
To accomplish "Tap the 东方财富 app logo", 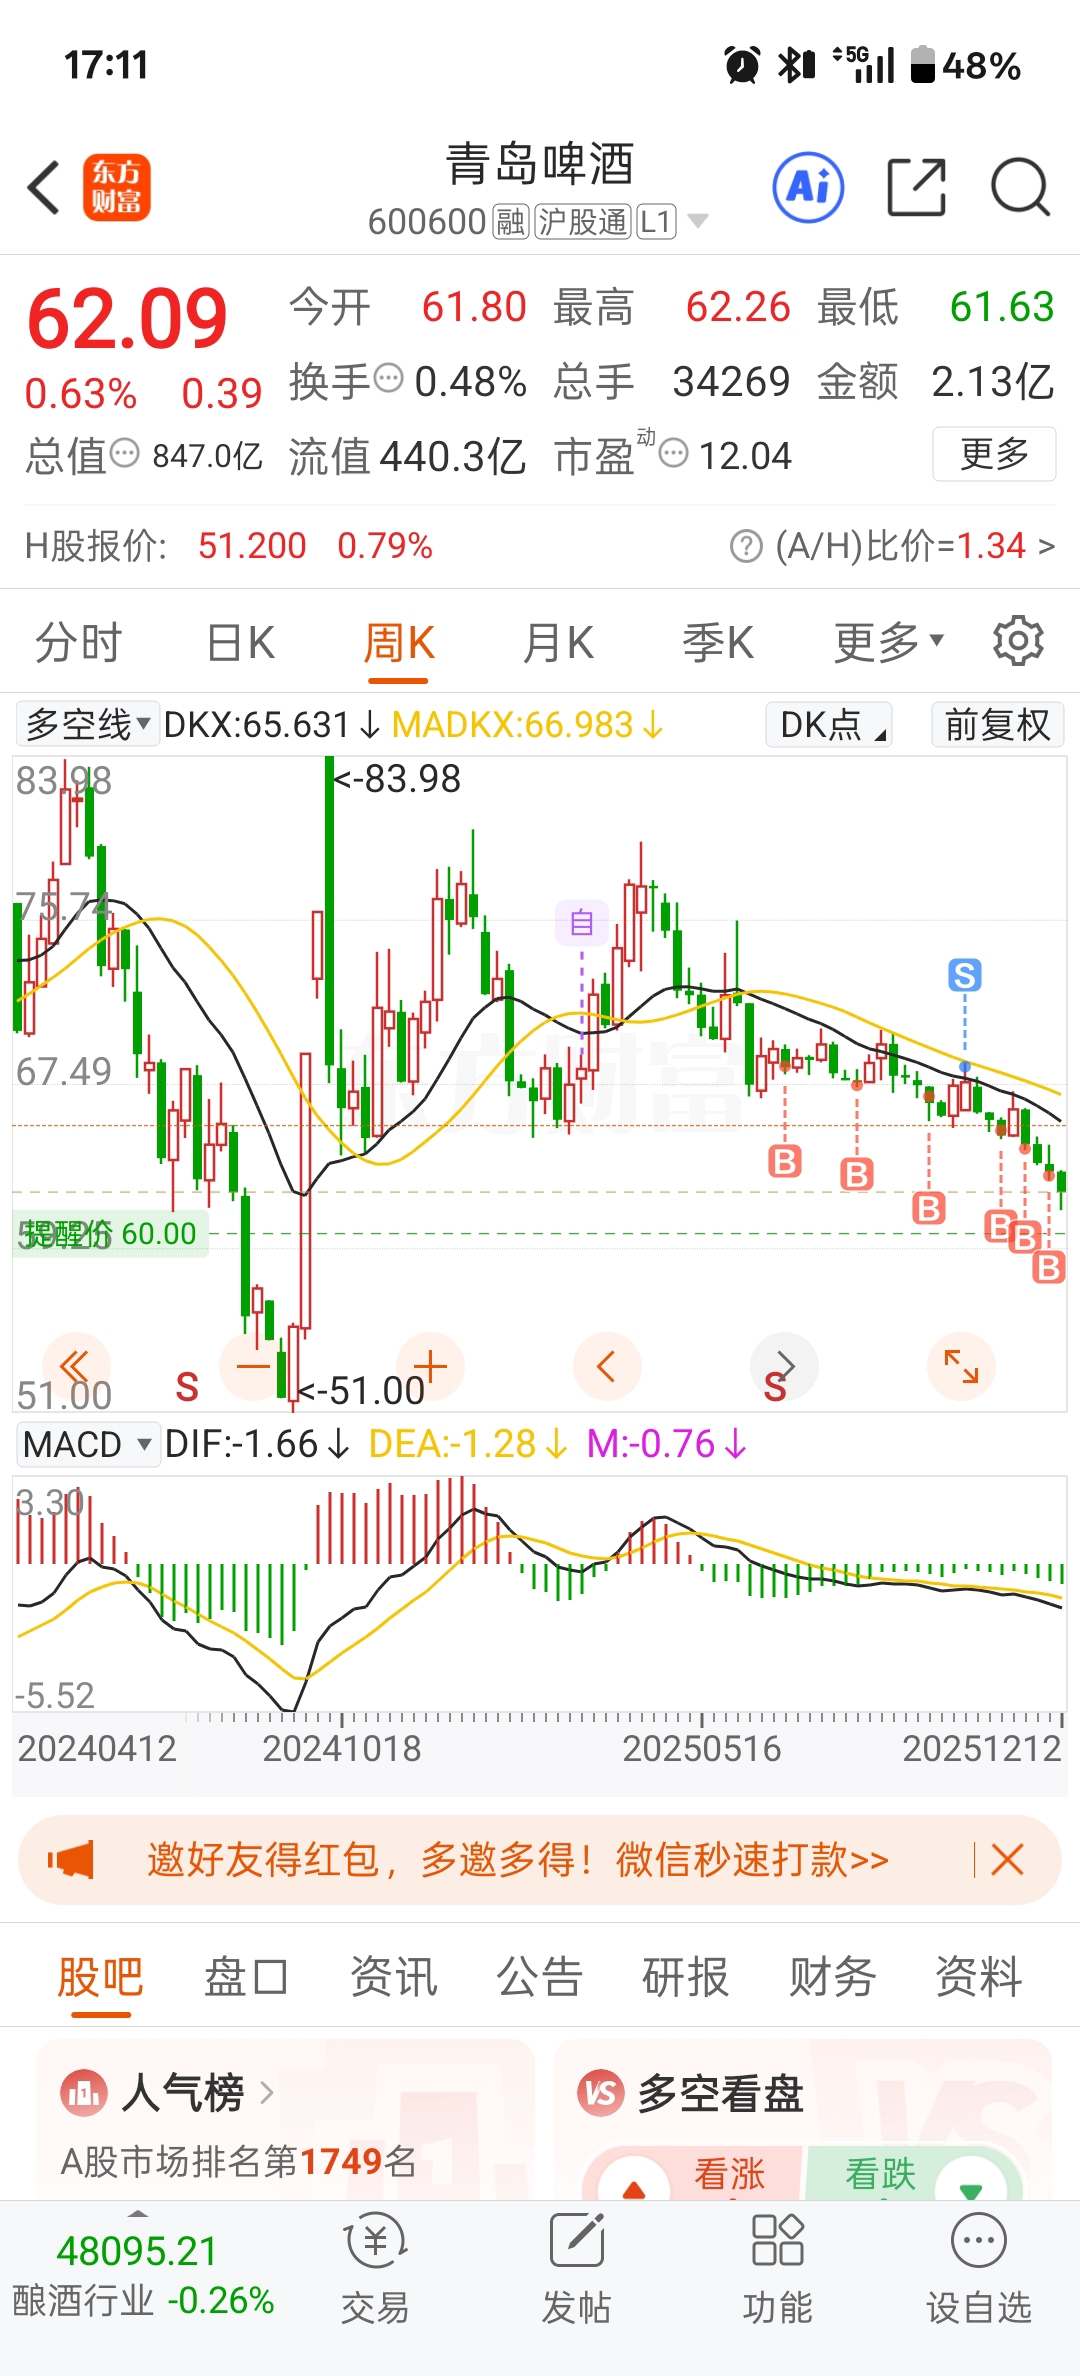I will (x=116, y=187).
